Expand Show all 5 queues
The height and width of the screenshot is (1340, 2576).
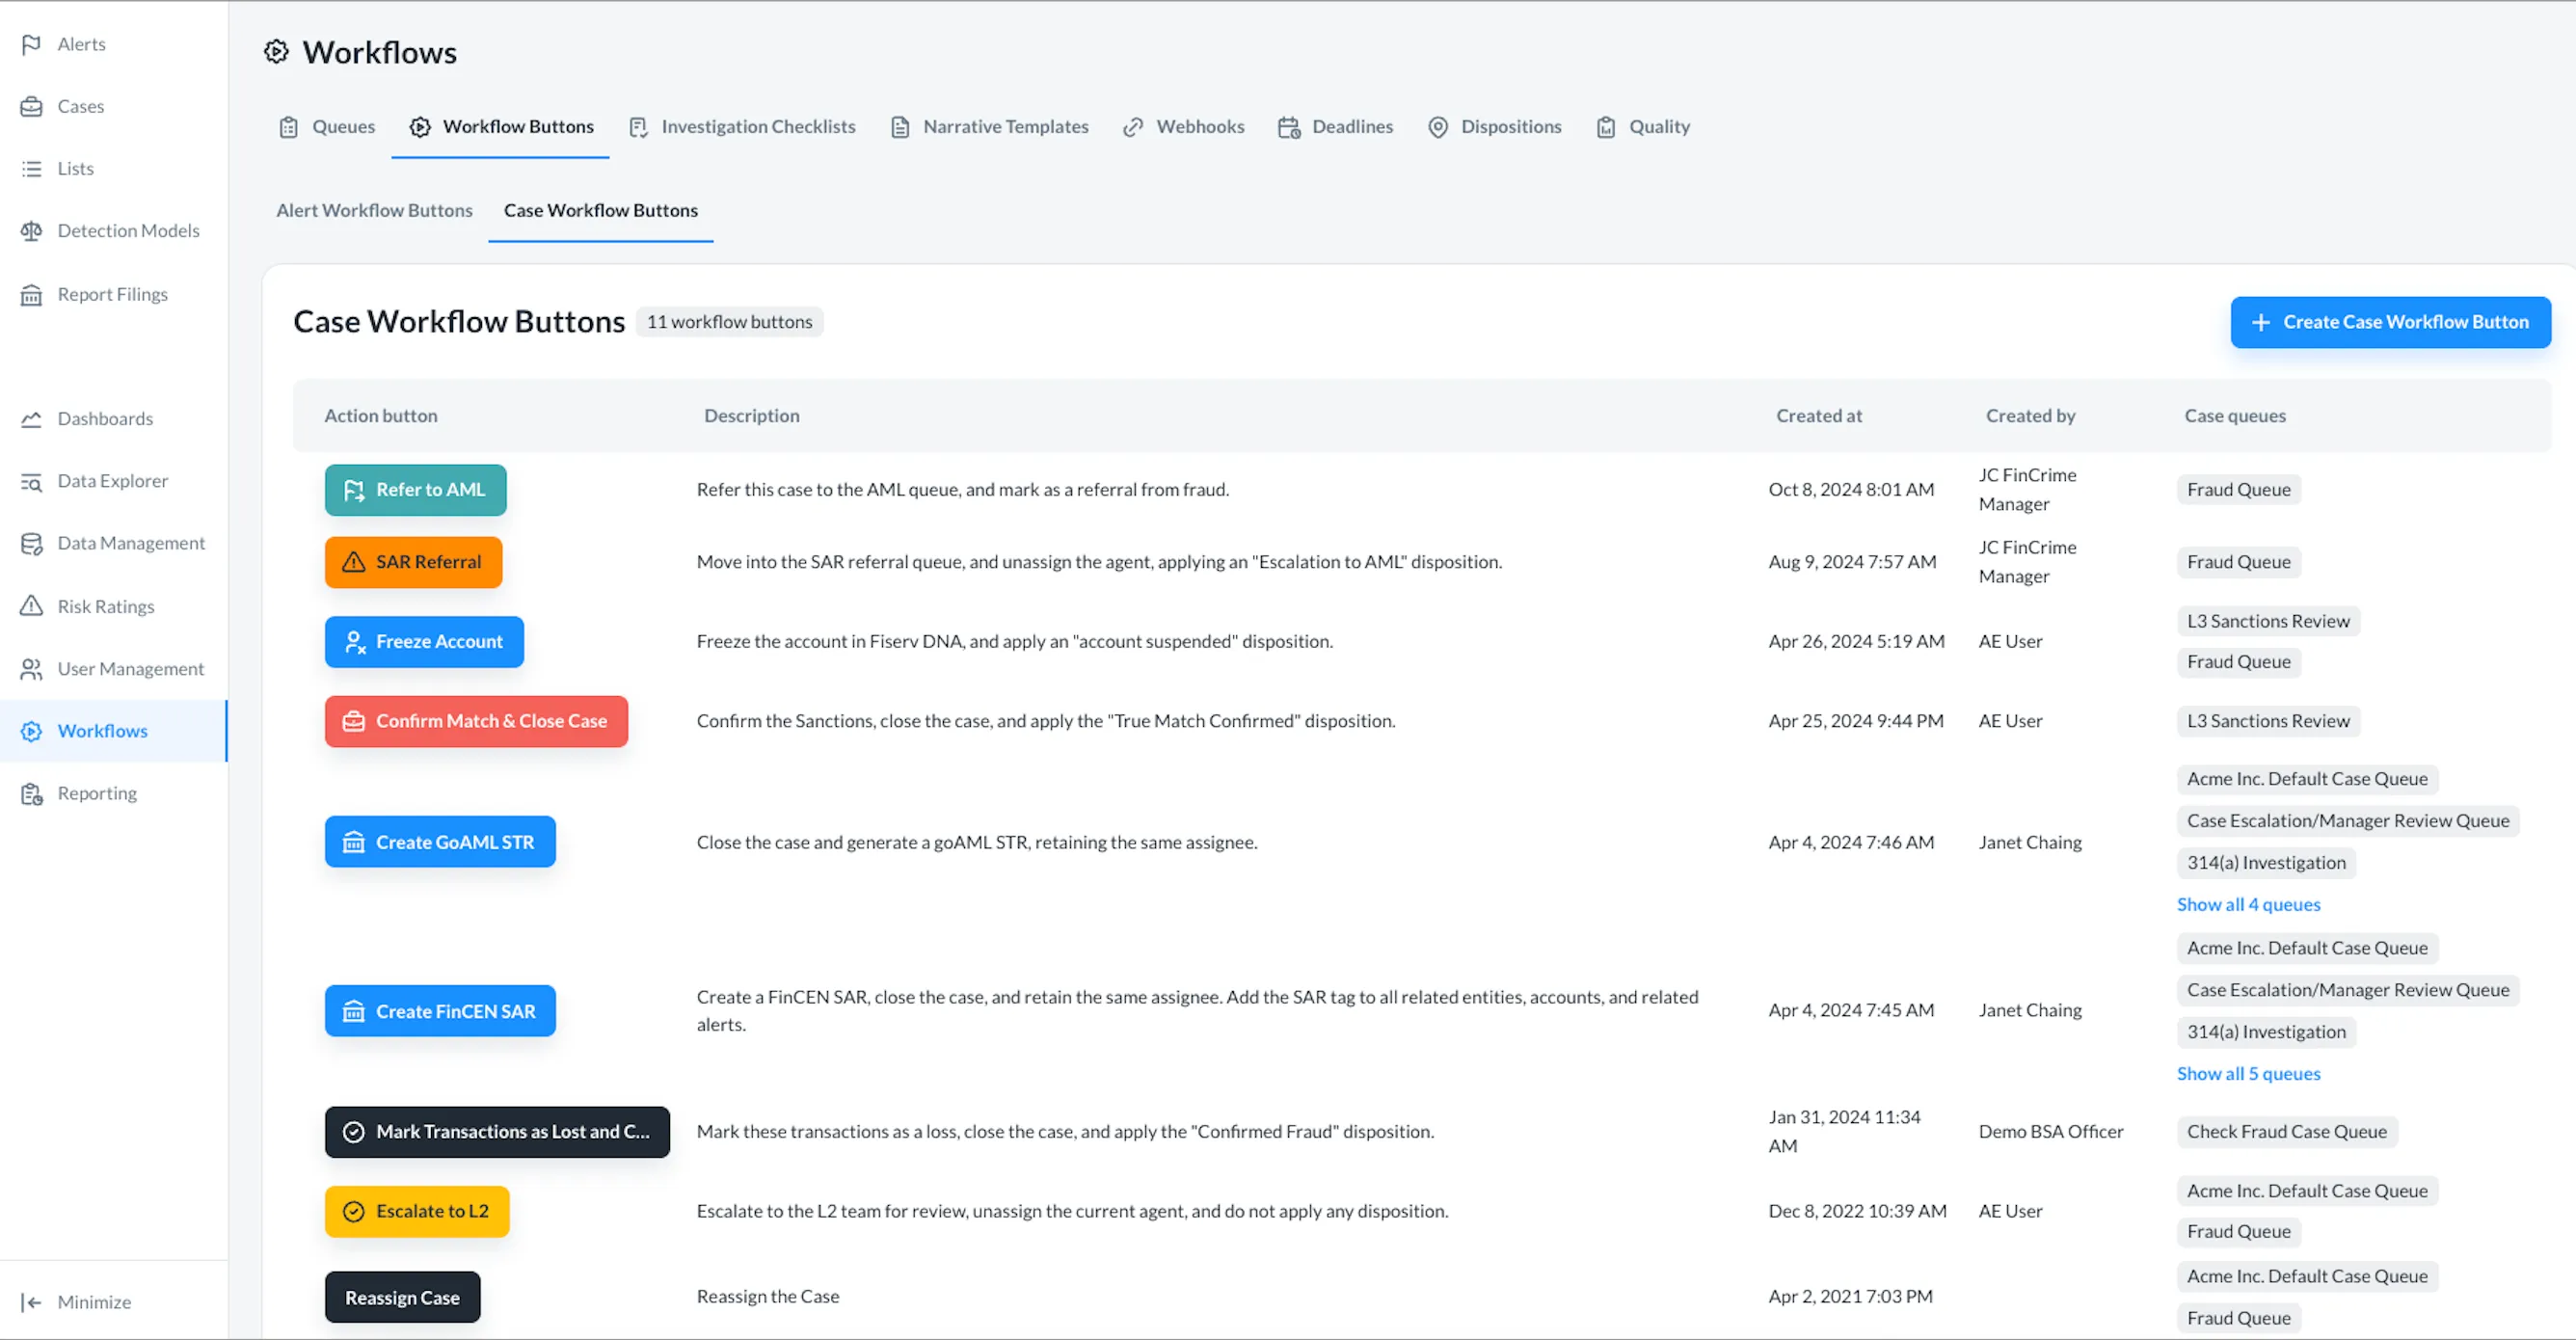(x=2248, y=1073)
